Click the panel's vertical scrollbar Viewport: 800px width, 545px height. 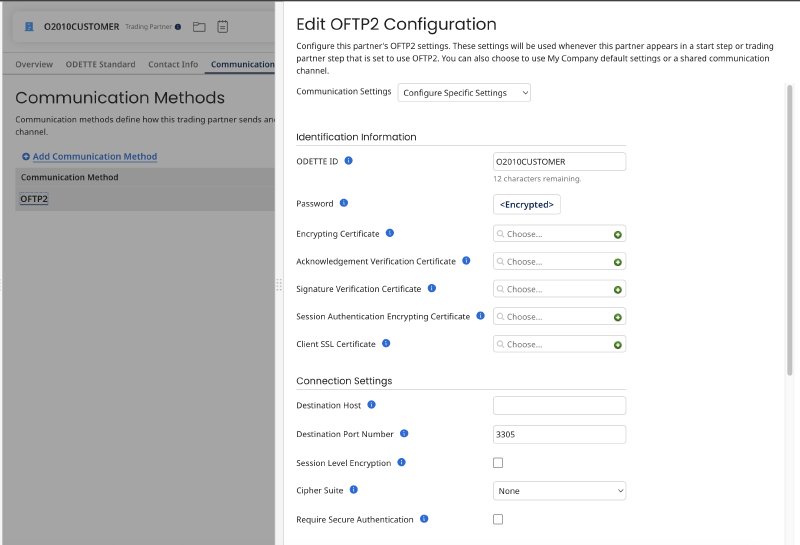point(789,230)
